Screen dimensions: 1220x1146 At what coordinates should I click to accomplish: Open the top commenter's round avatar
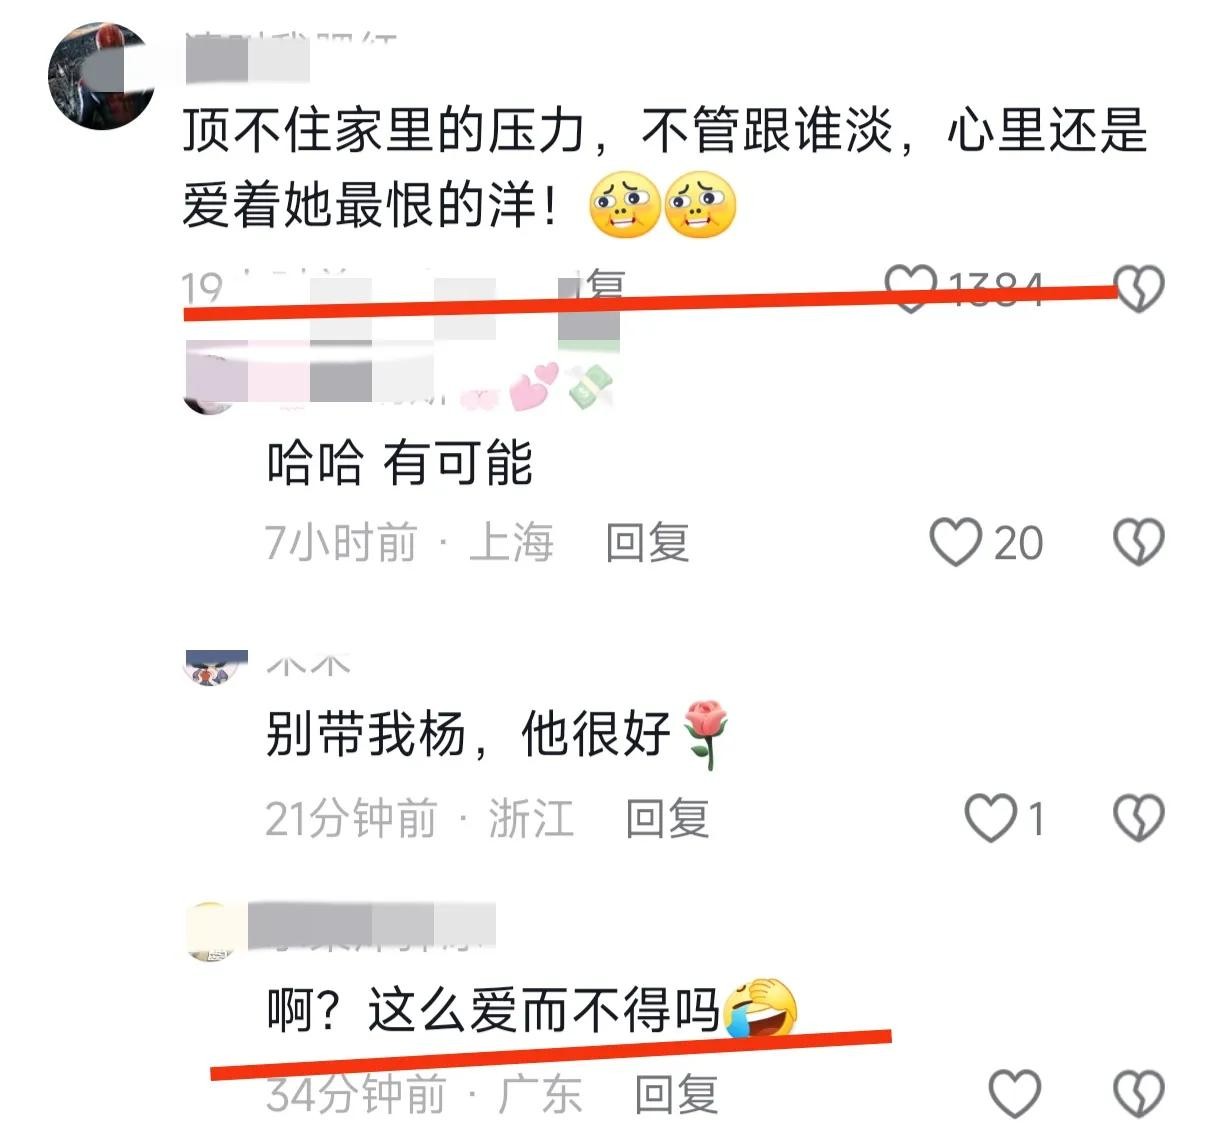(x=101, y=76)
